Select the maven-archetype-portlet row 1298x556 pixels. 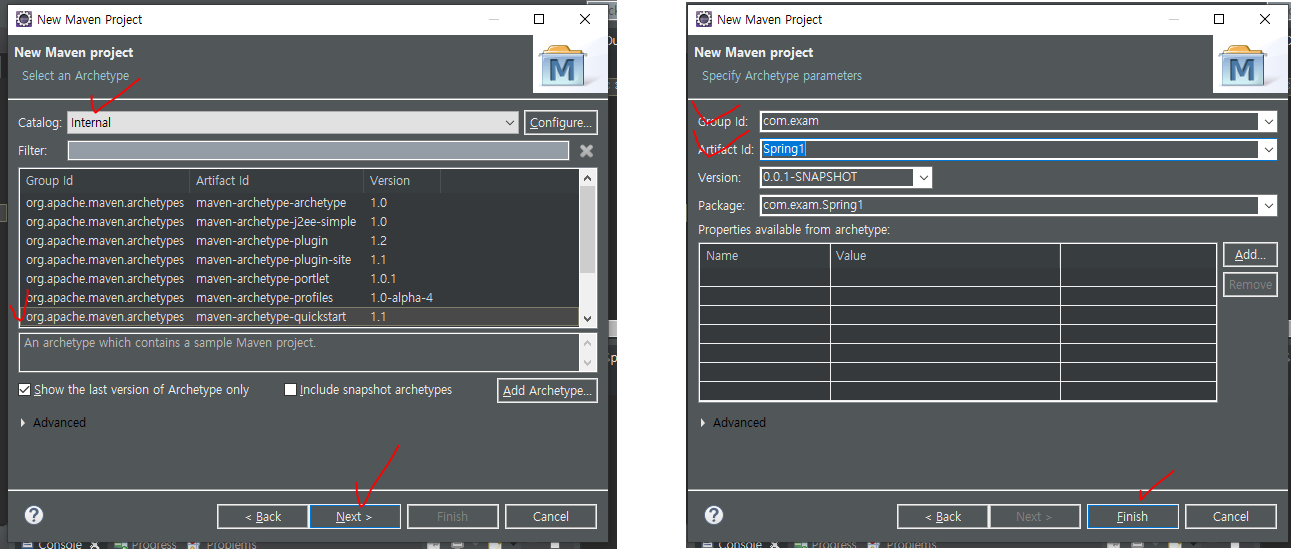point(299,279)
